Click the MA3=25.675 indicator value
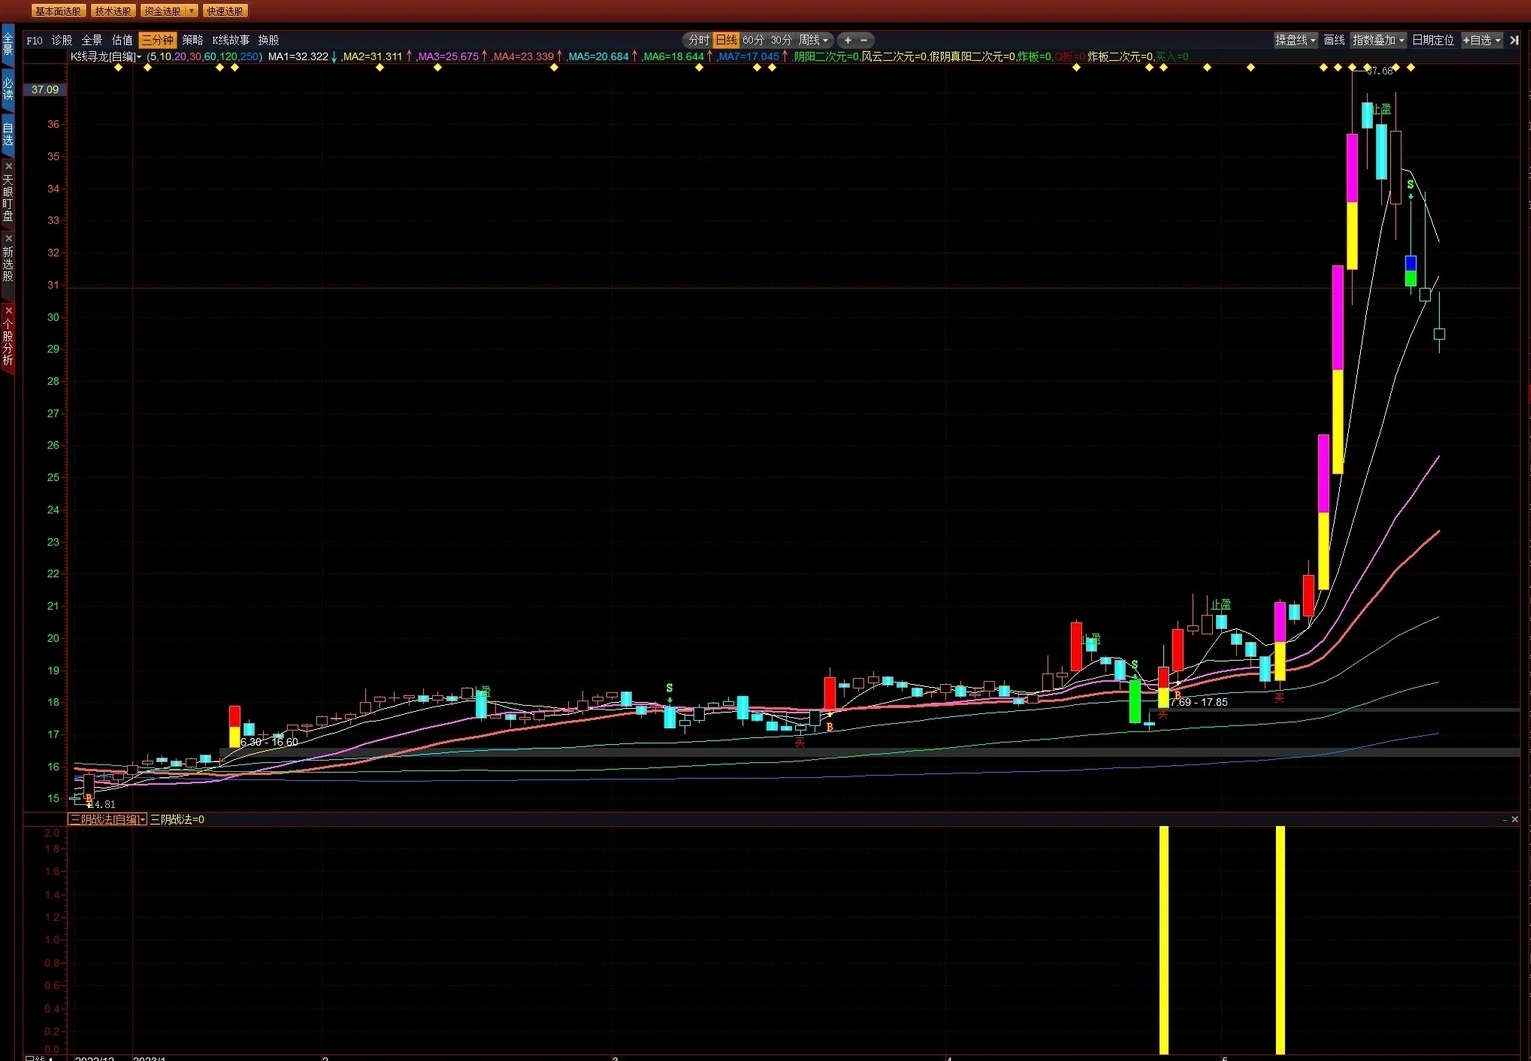The width and height of the screenshot is (1531, 1061). (x=448, y=57)
